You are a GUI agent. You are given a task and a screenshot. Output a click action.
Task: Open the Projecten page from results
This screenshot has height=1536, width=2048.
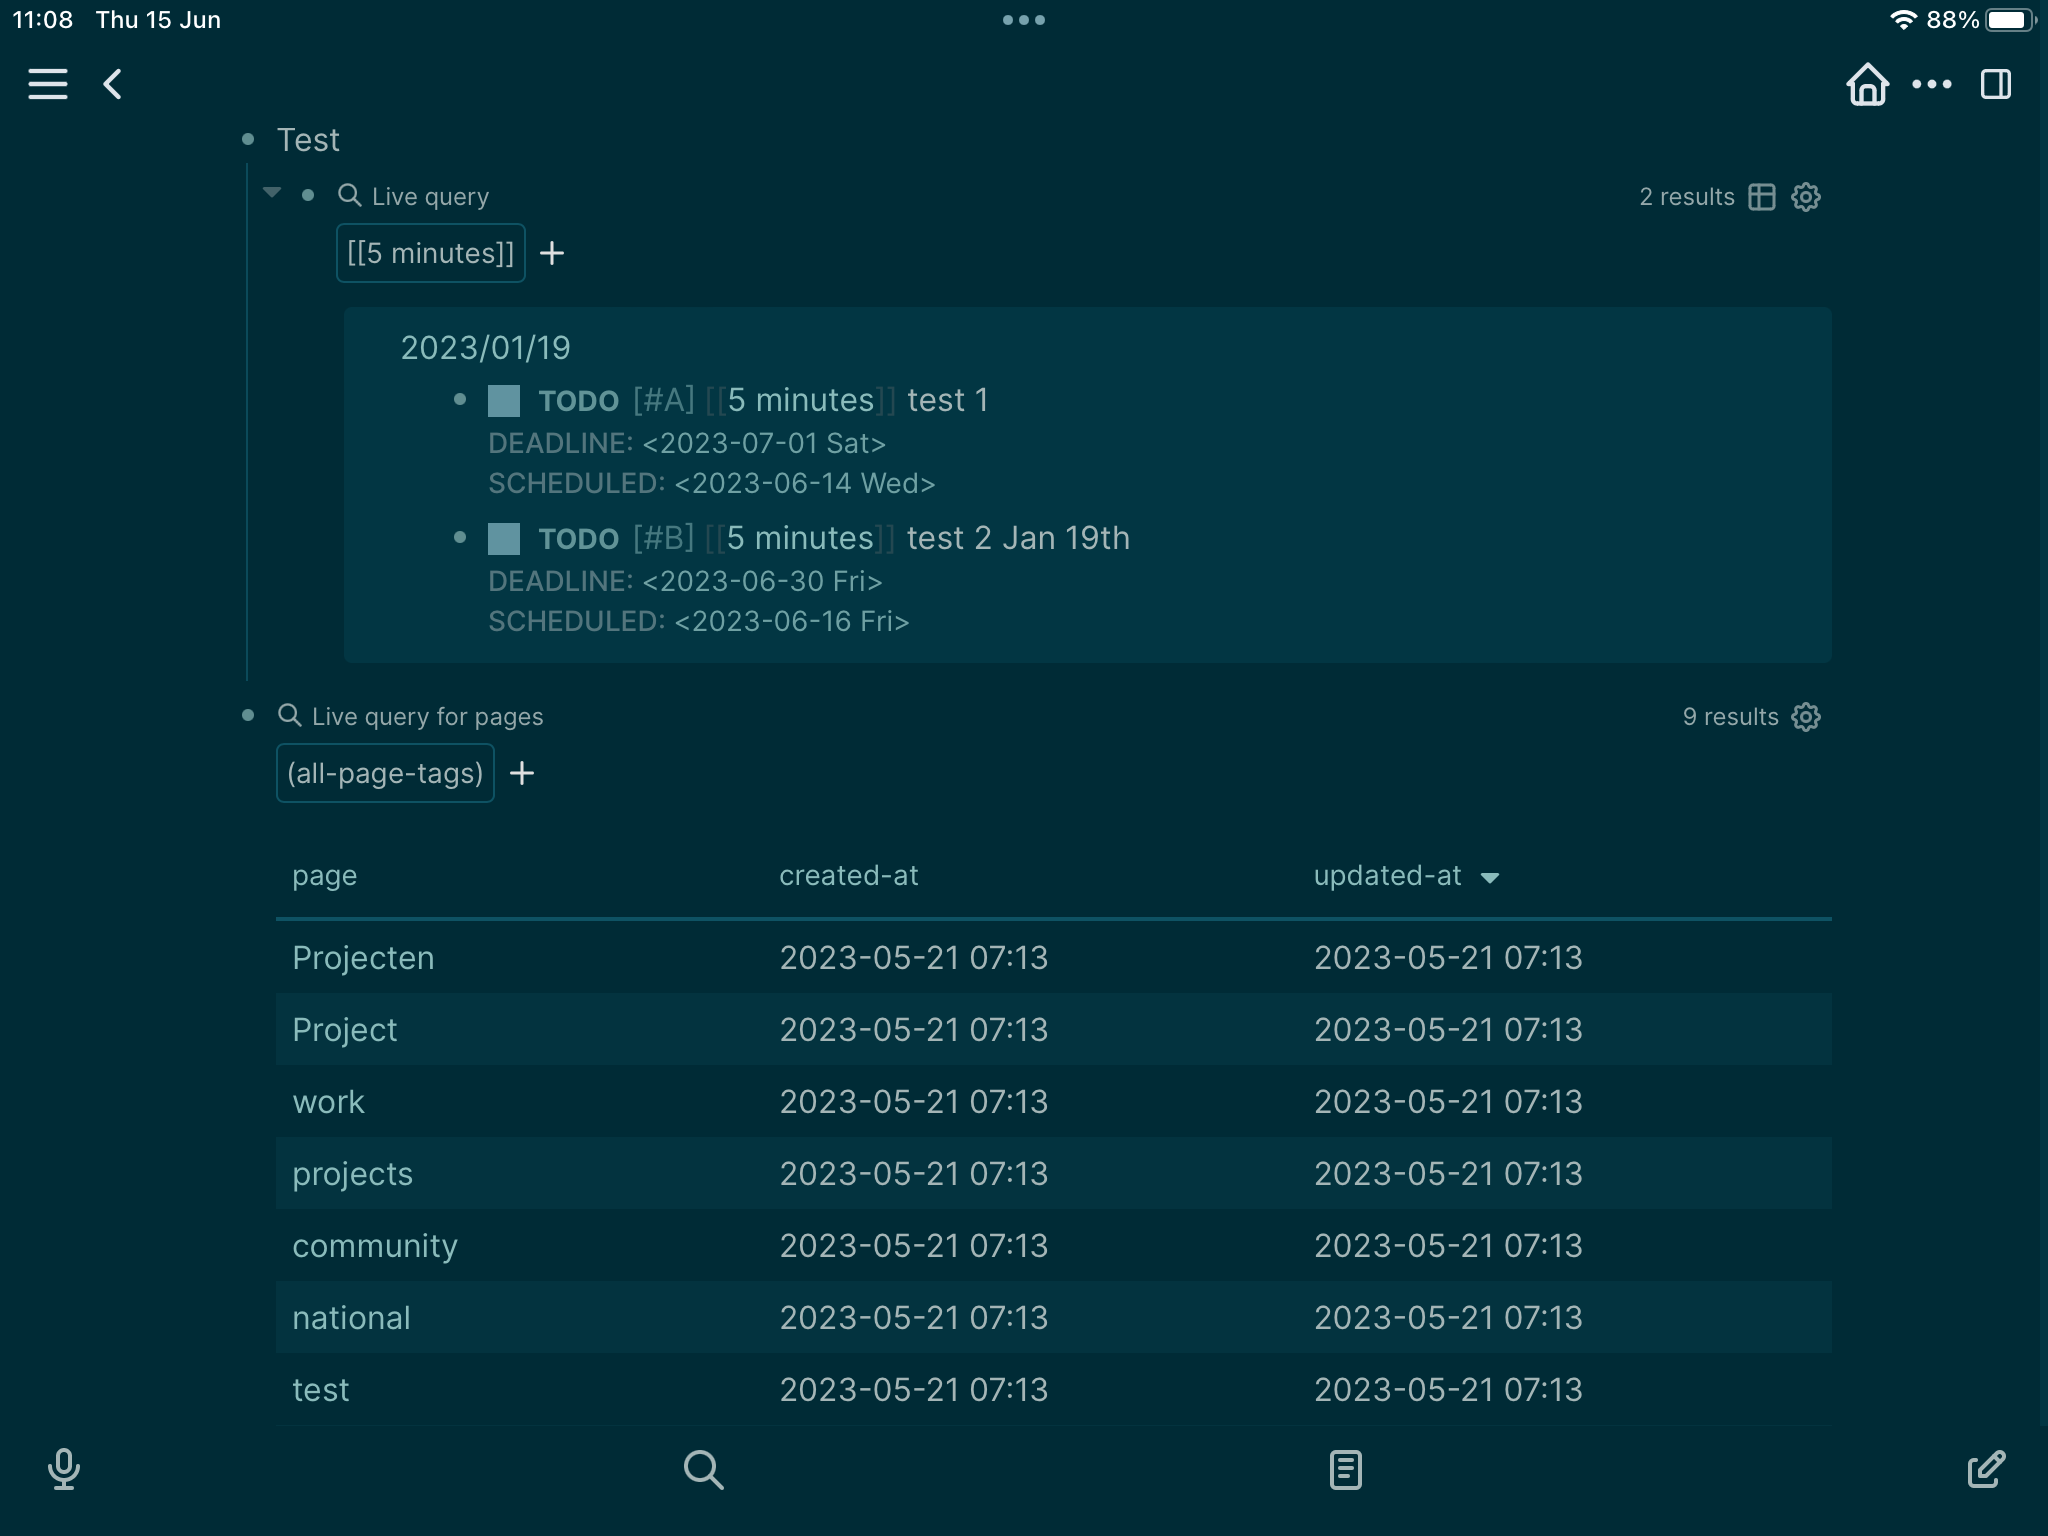click(363, 957)
